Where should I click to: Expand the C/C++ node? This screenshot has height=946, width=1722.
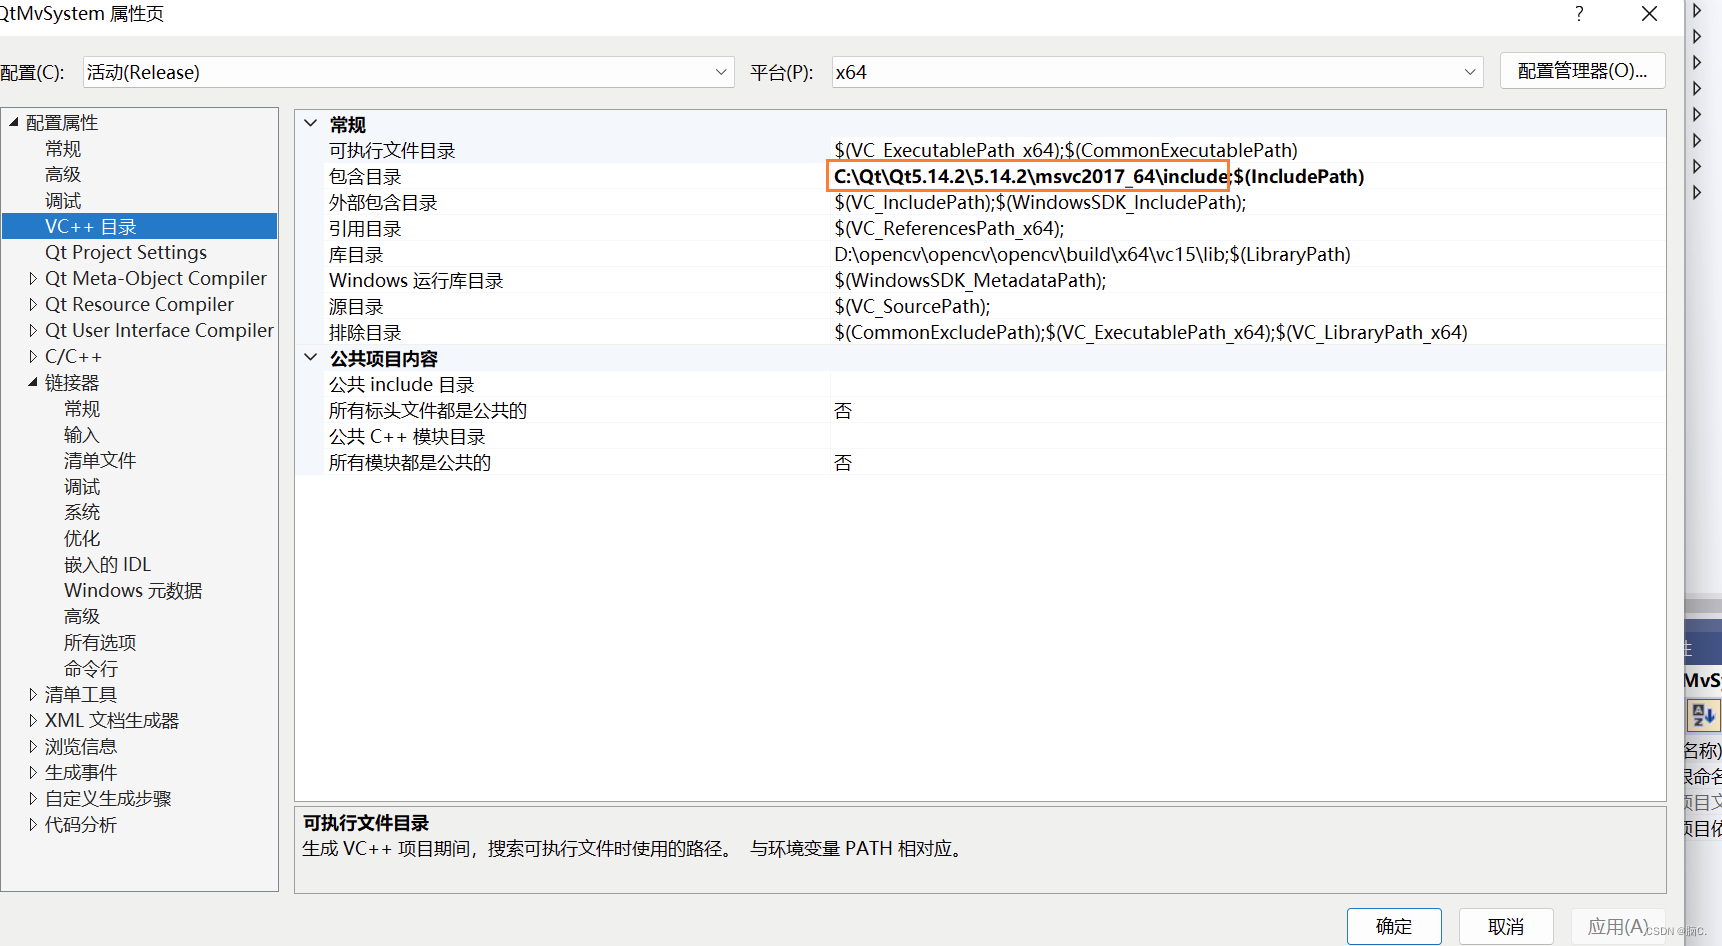(33, 356)
